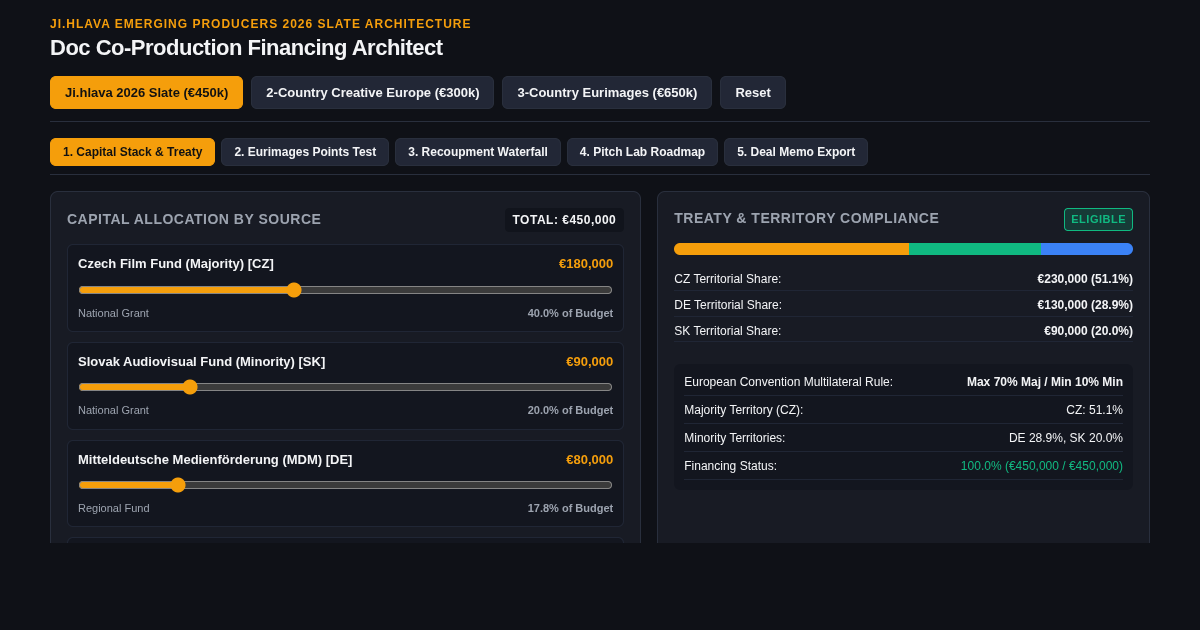The height and width of the screenshot is (630, 1200).
Task: Switch to Deal Memo Export tab
Action: (x=796, y=152)
